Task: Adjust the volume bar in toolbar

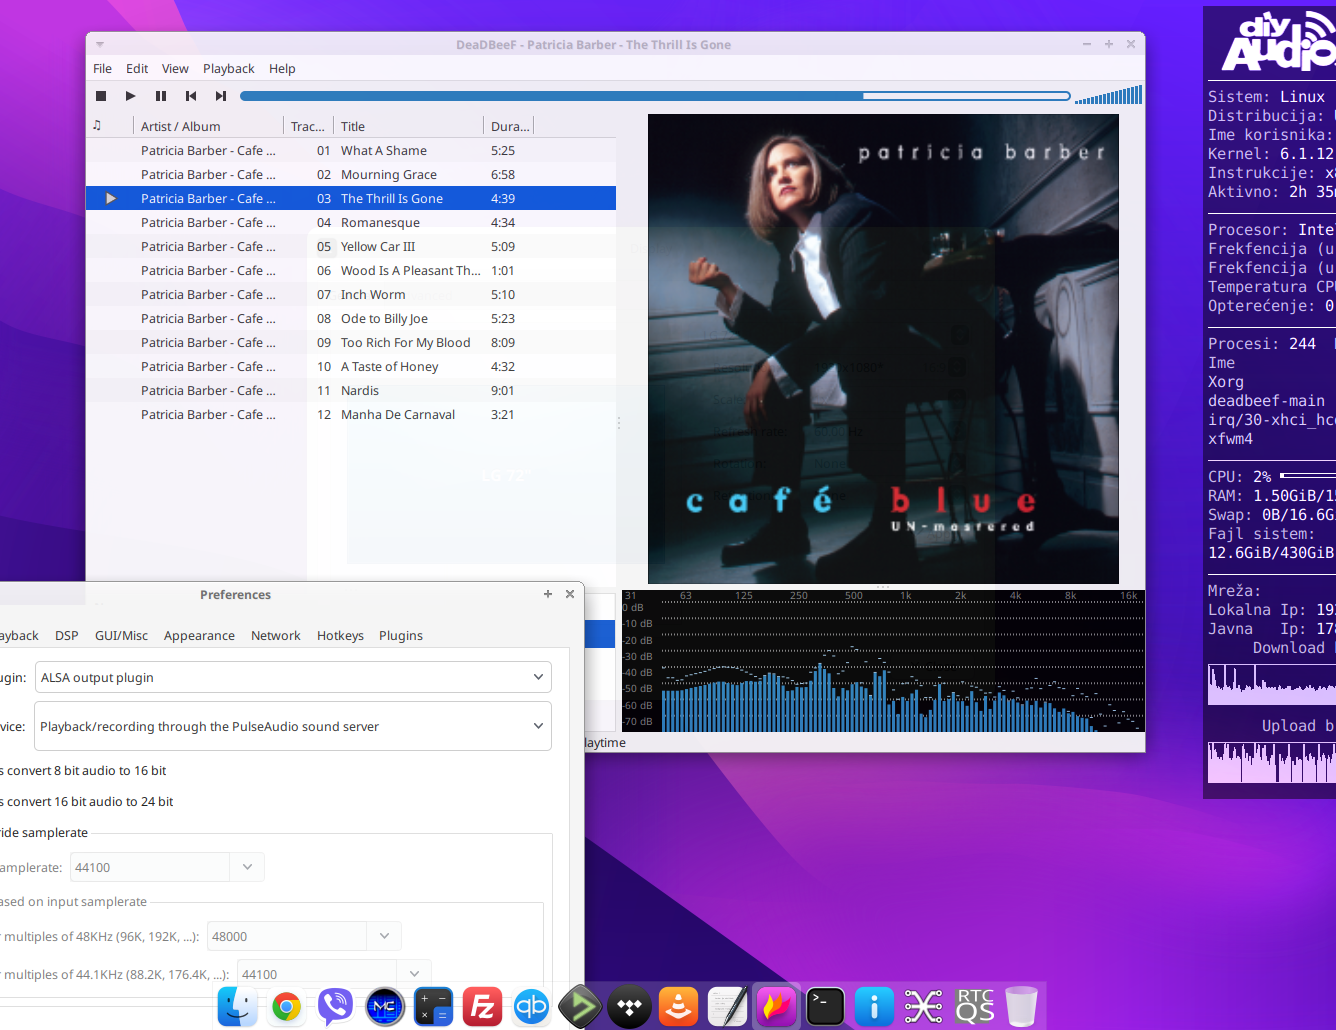Action: click(1109, 96)
